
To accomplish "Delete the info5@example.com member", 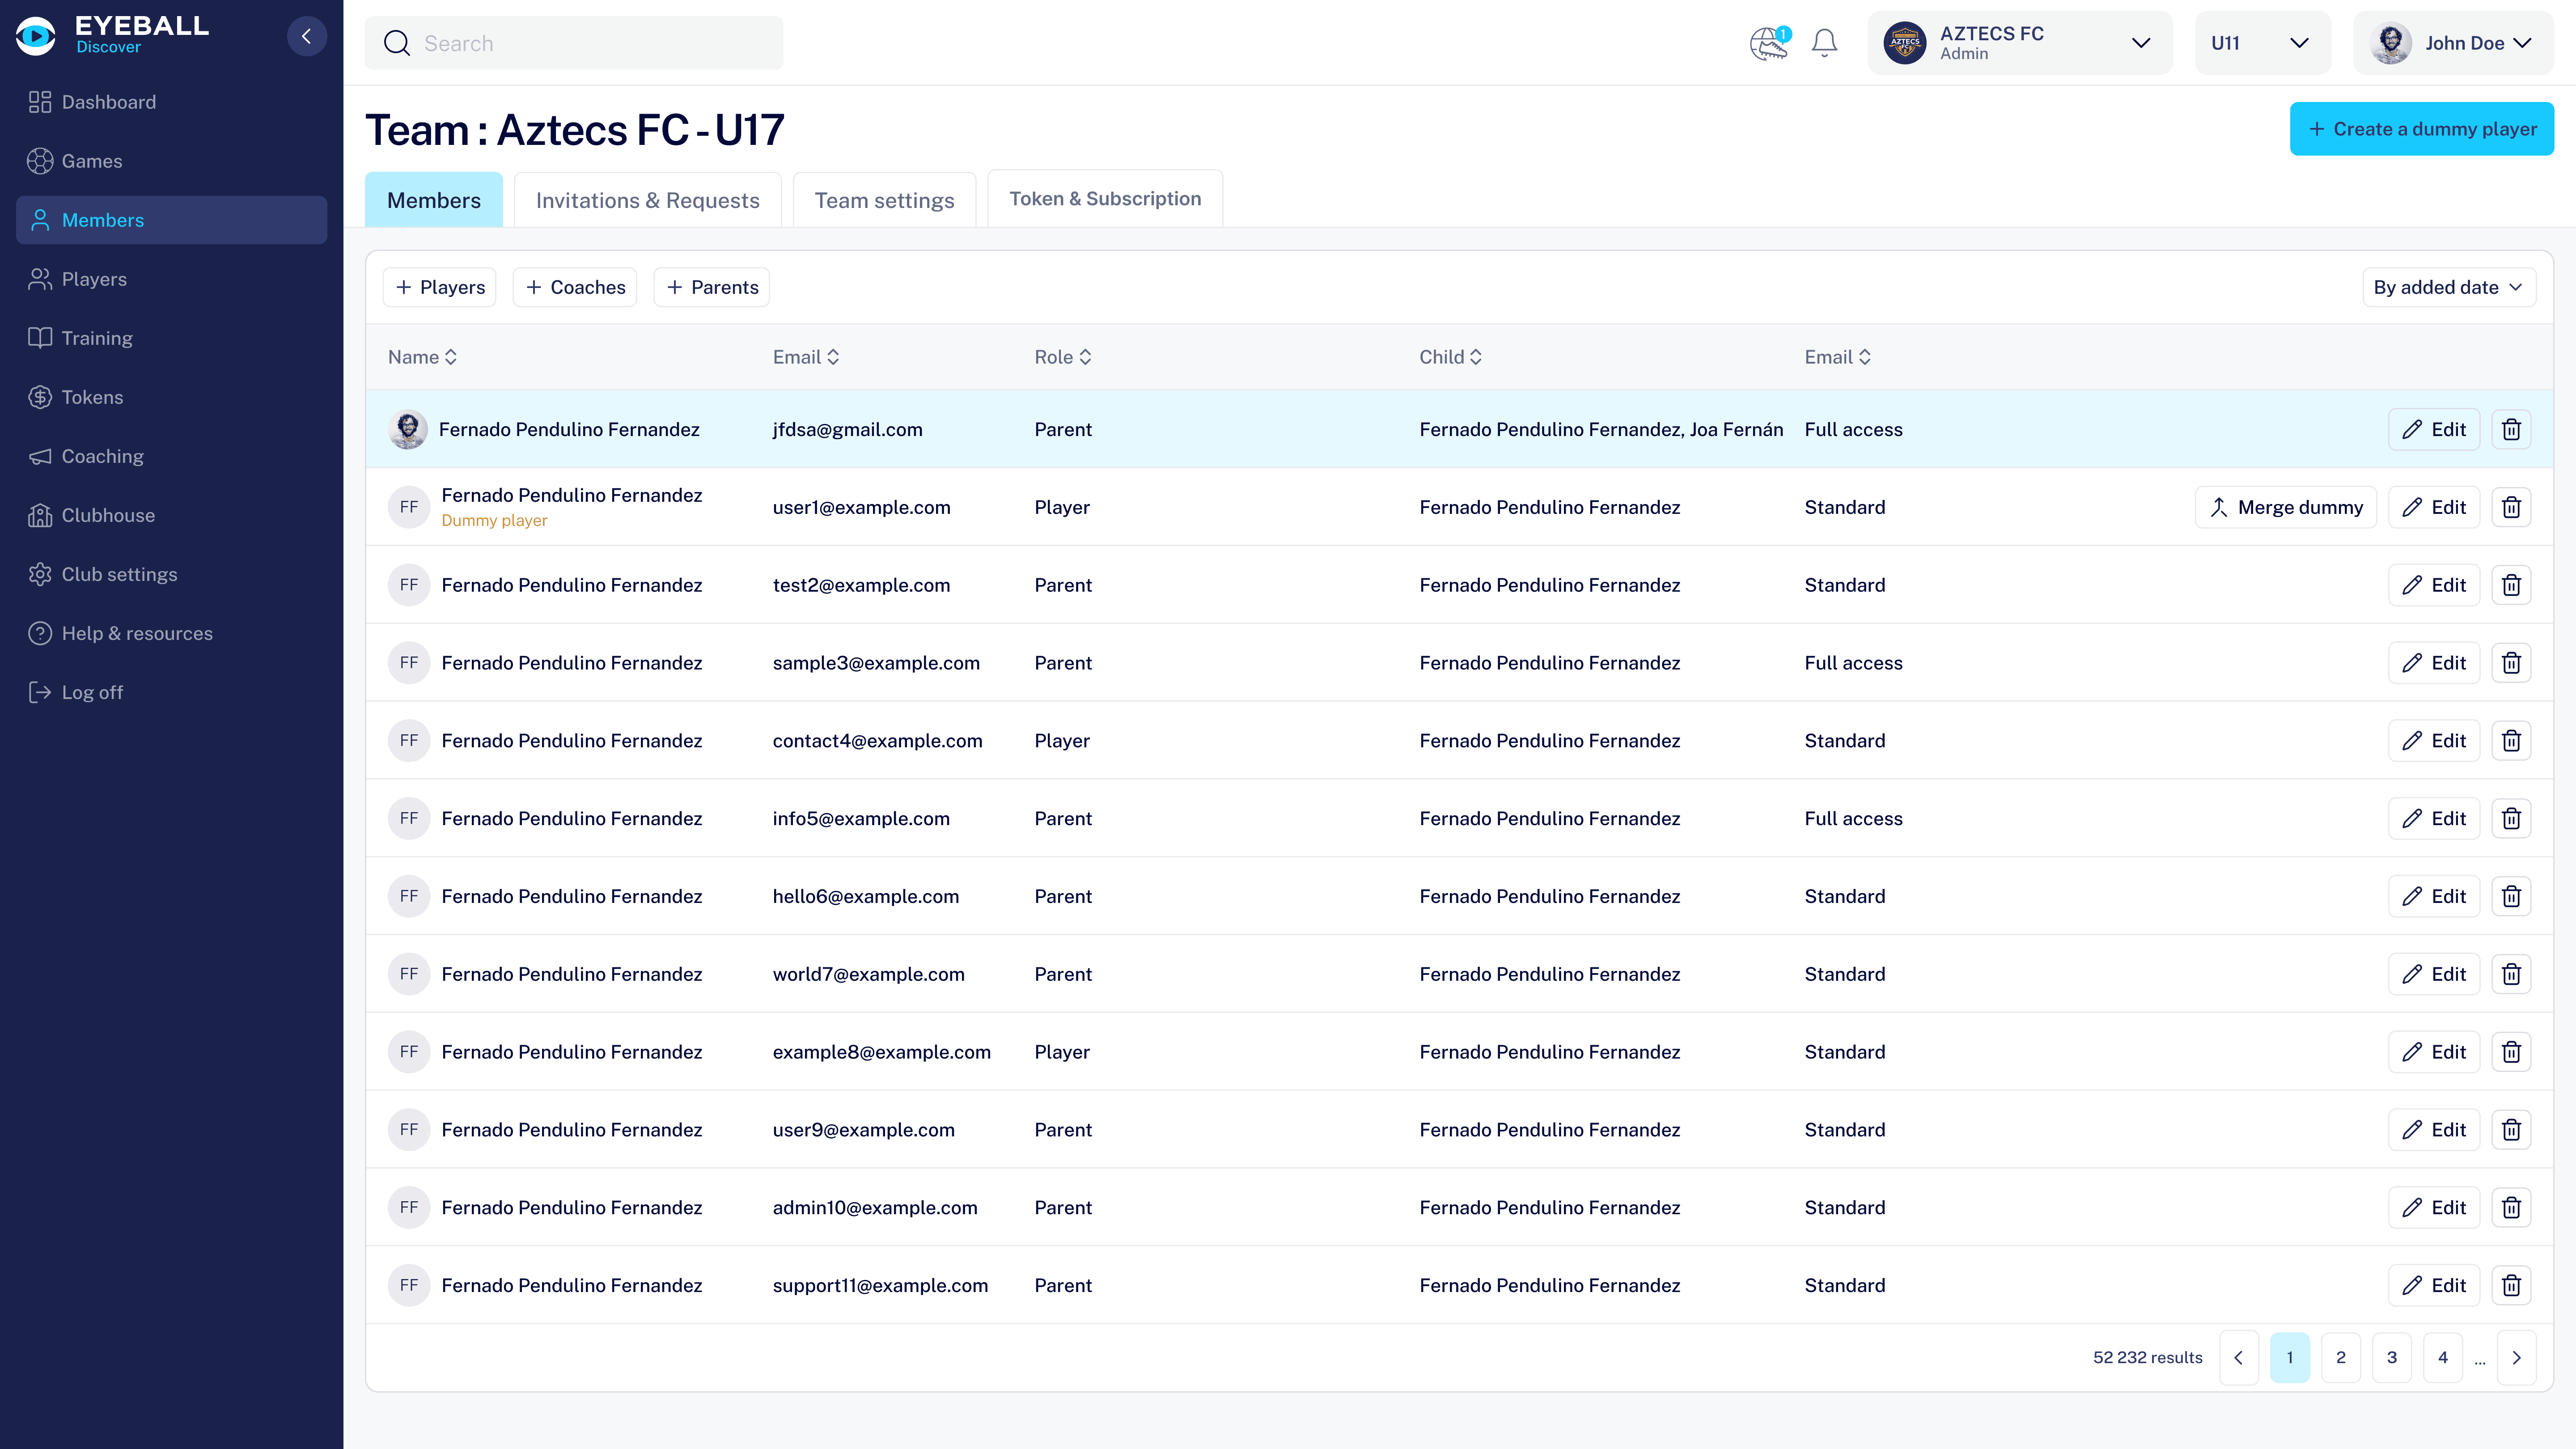I will (2511, 819).
